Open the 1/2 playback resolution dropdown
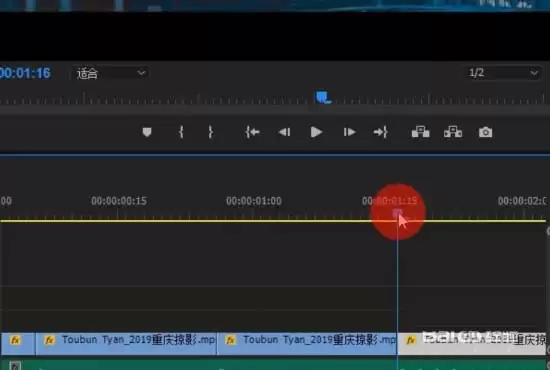This screenshot has width=550, height=370. 502,73
